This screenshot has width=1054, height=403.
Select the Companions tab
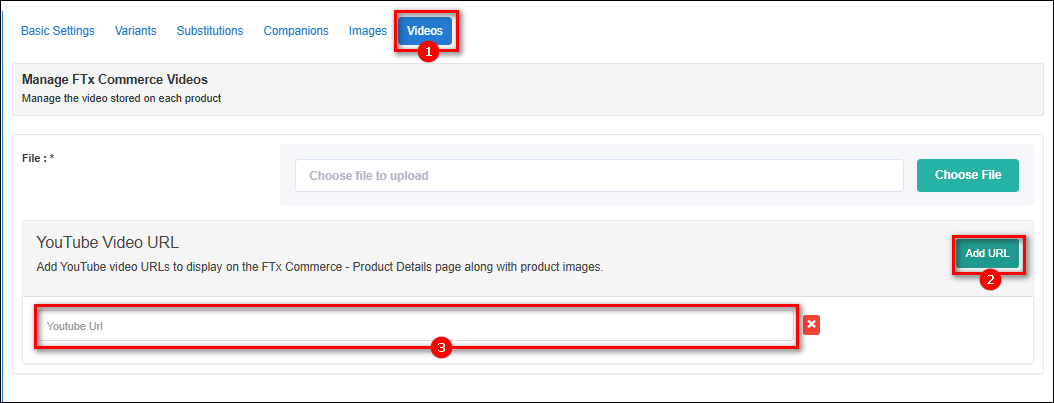click(x=296, y=31)
